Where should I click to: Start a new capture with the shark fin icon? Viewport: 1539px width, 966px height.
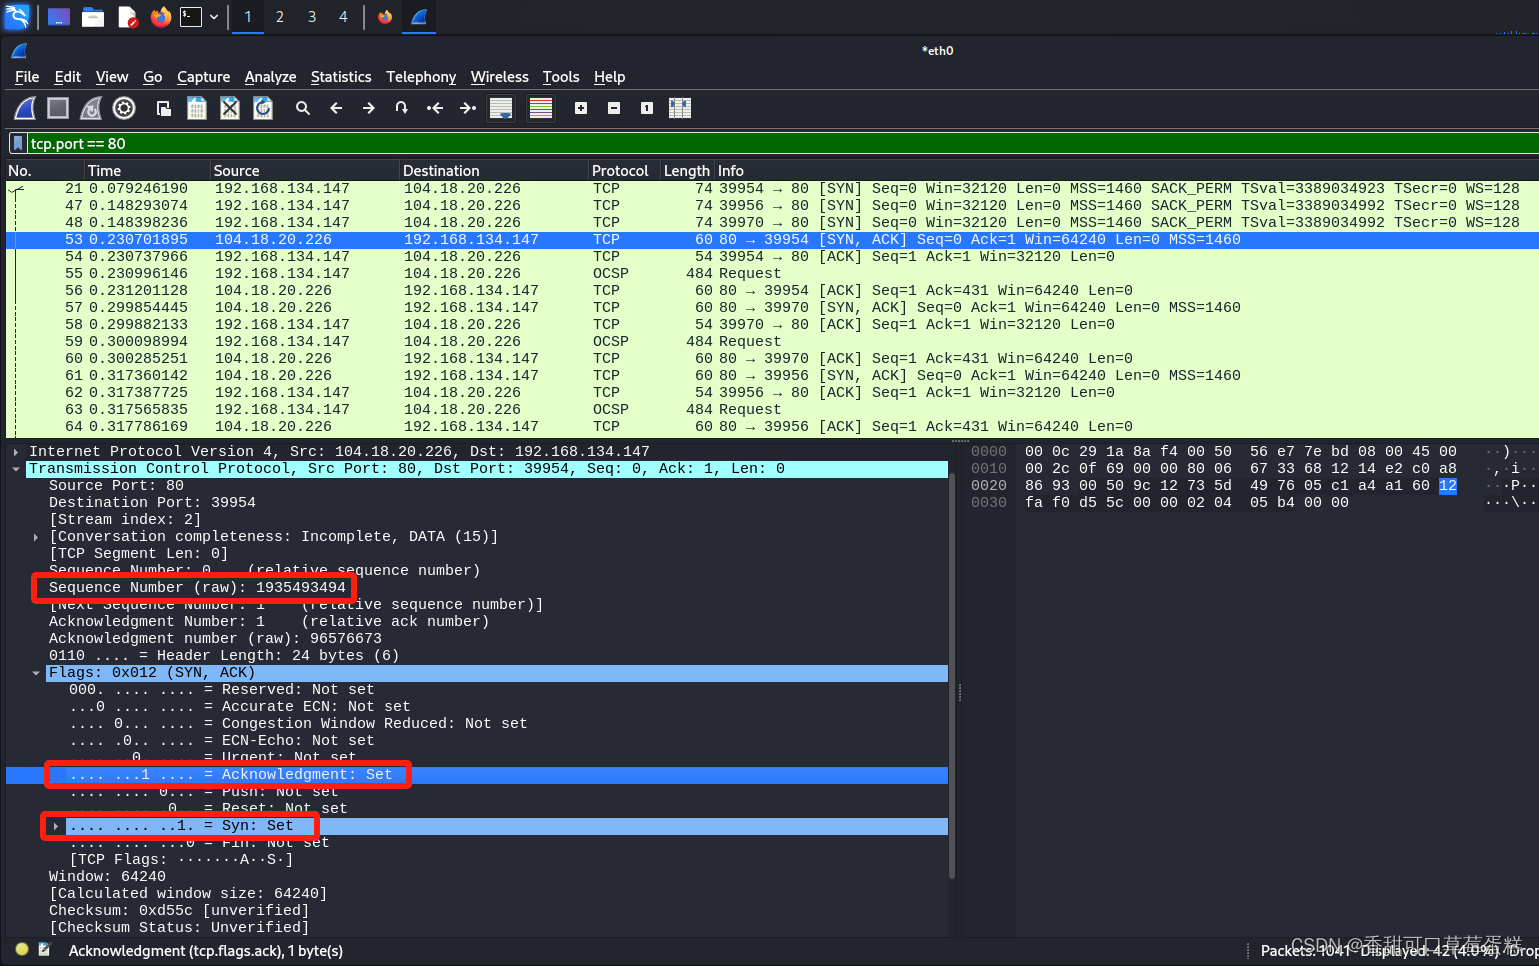click(x=24, y=108)
